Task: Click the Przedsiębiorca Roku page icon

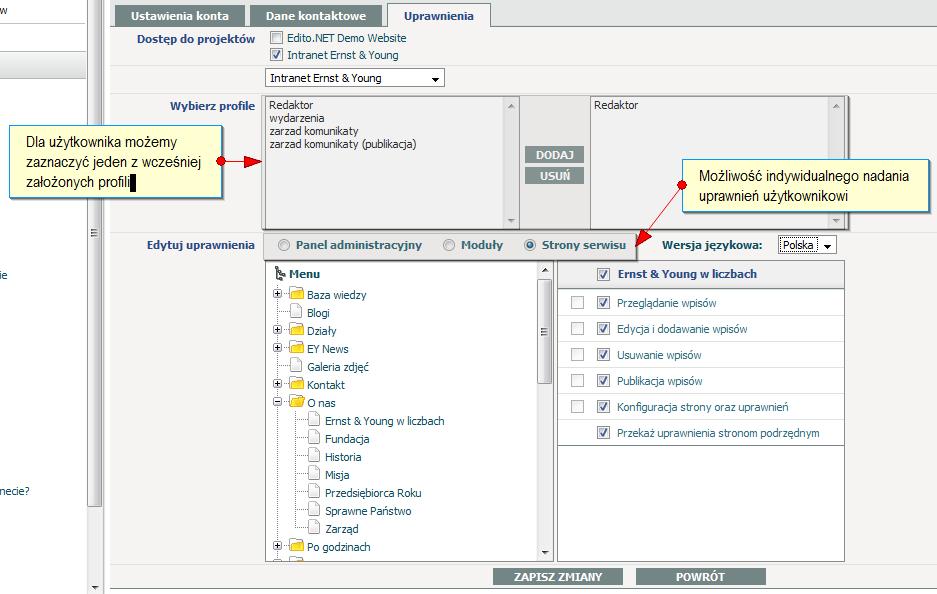Action: [x=314, y=492]
